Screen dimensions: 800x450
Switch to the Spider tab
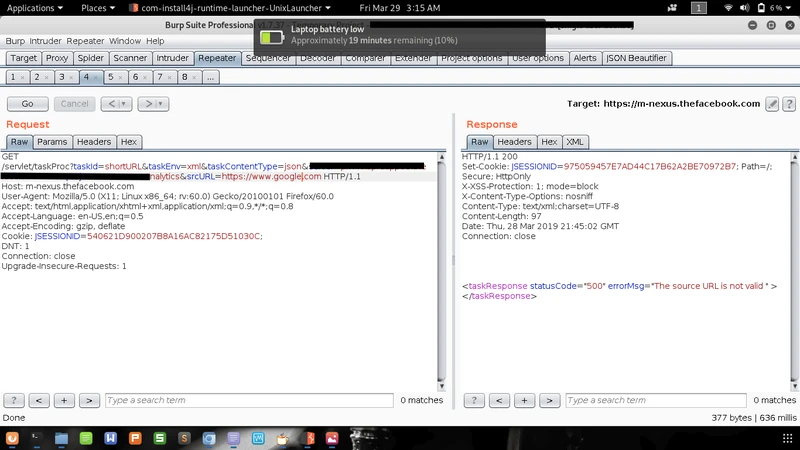(90, 58)
